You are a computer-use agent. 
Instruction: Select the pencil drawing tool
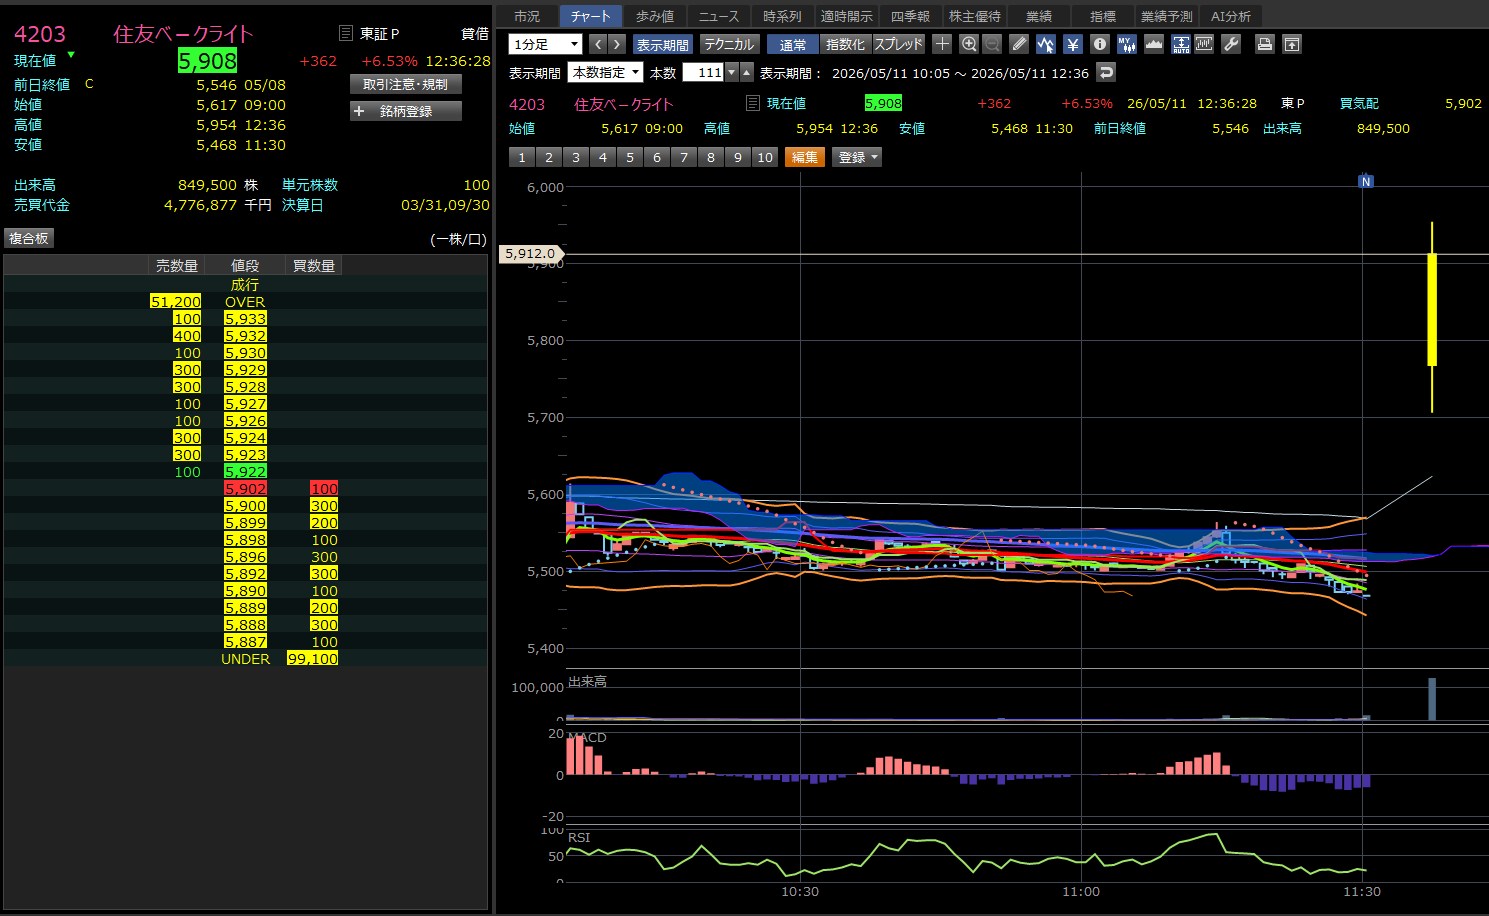click(x=1019, y=44)
